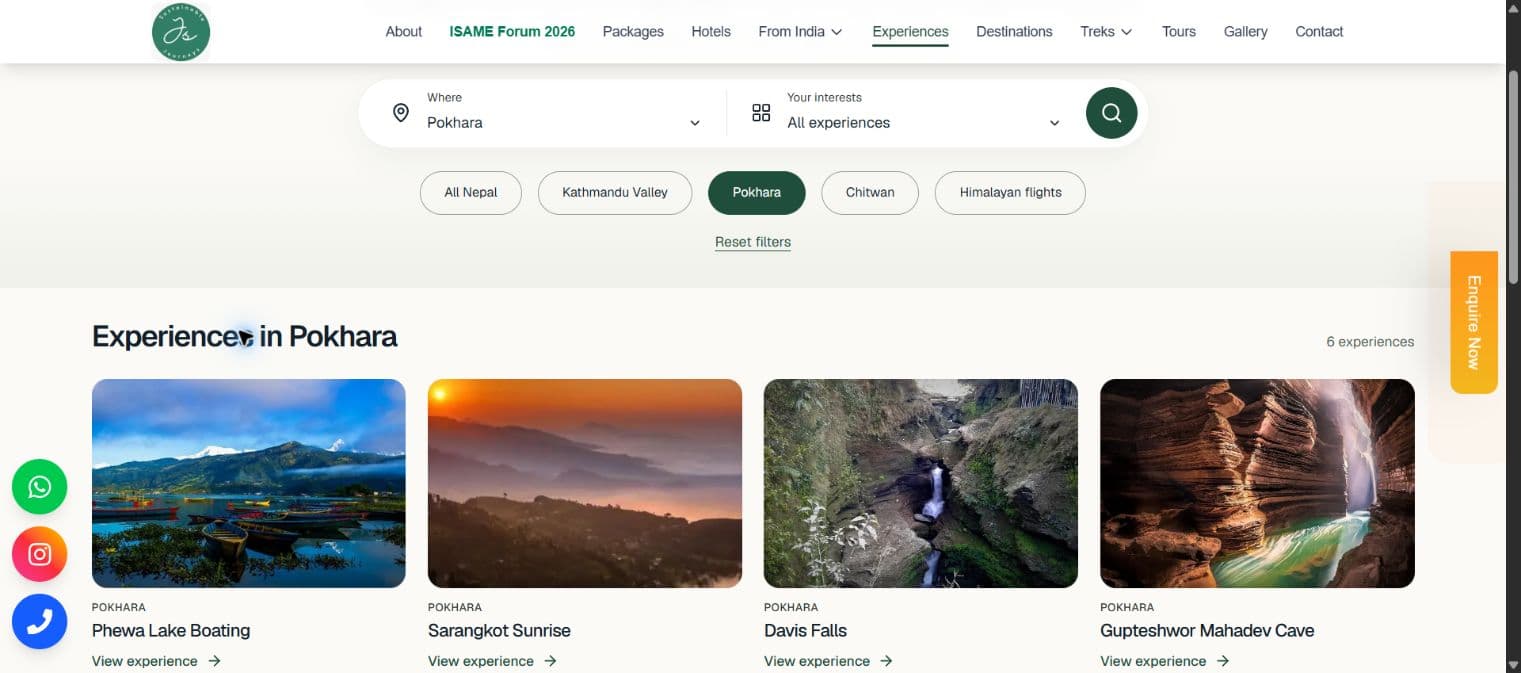Click arrow beside Sarangkot Sunrise view experience
The image size is (1521, 673).
(x=550, y=661)
